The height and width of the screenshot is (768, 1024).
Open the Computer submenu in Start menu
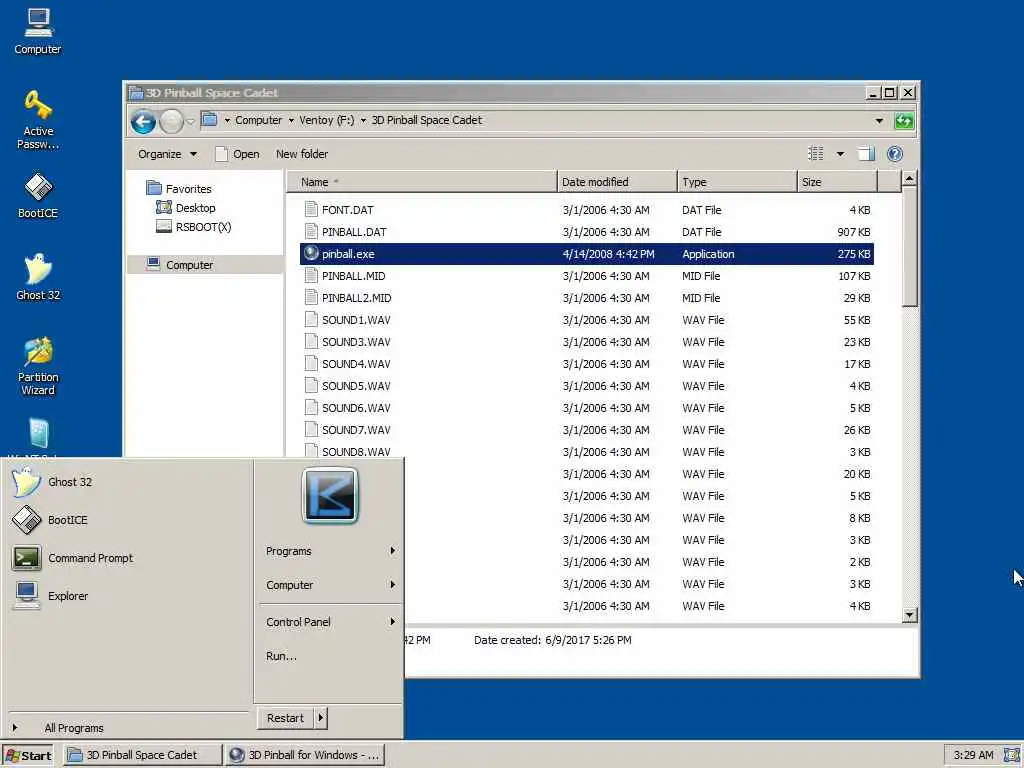click(x=330, y=585)
